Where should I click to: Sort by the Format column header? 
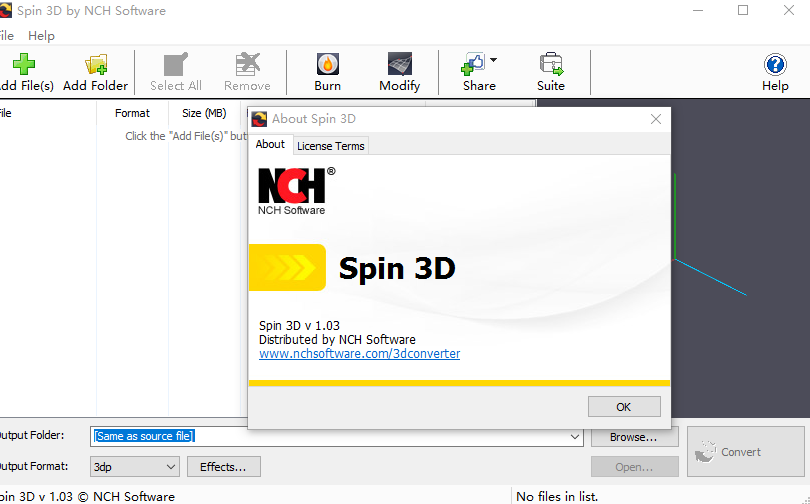pyautogui.click(x=132, y=113)
